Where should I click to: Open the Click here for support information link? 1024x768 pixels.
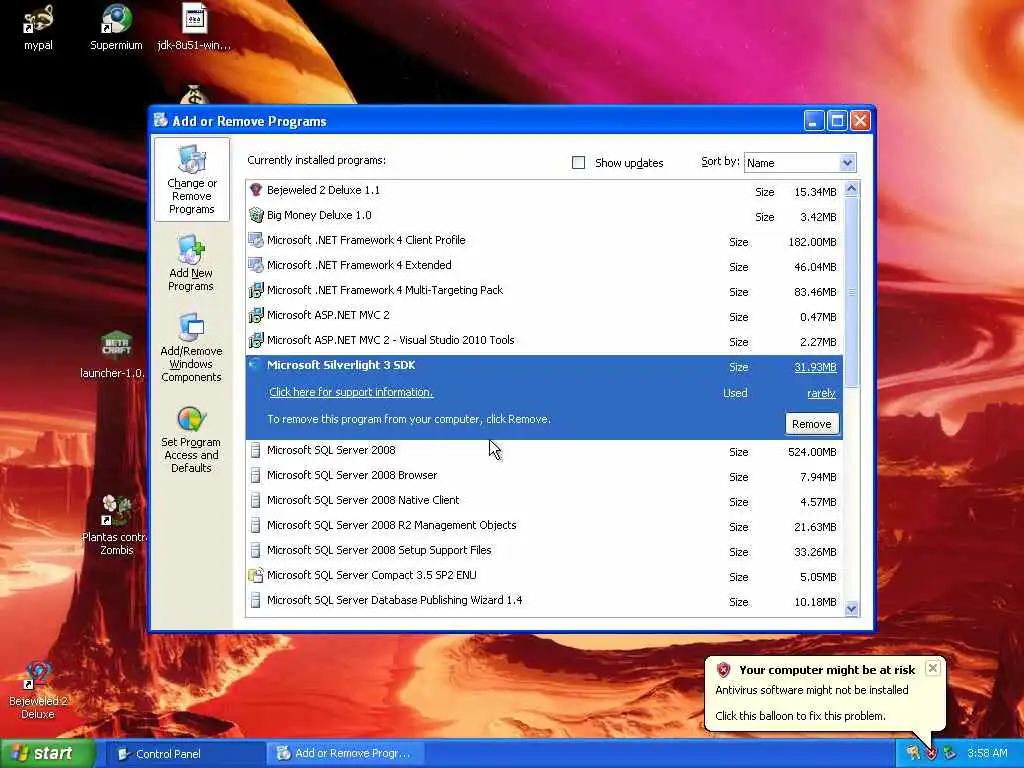351,392
